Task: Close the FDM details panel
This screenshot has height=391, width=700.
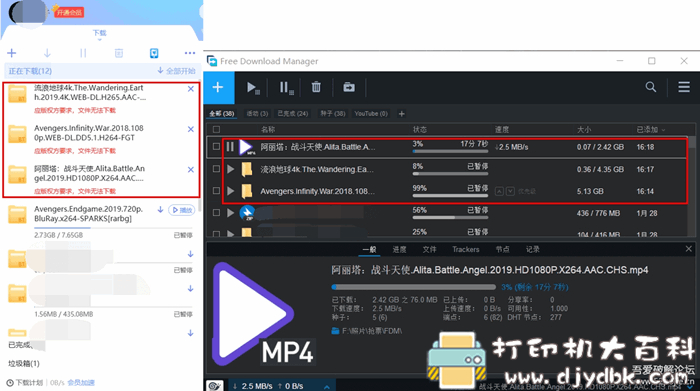Action: (x=688, y=249)
